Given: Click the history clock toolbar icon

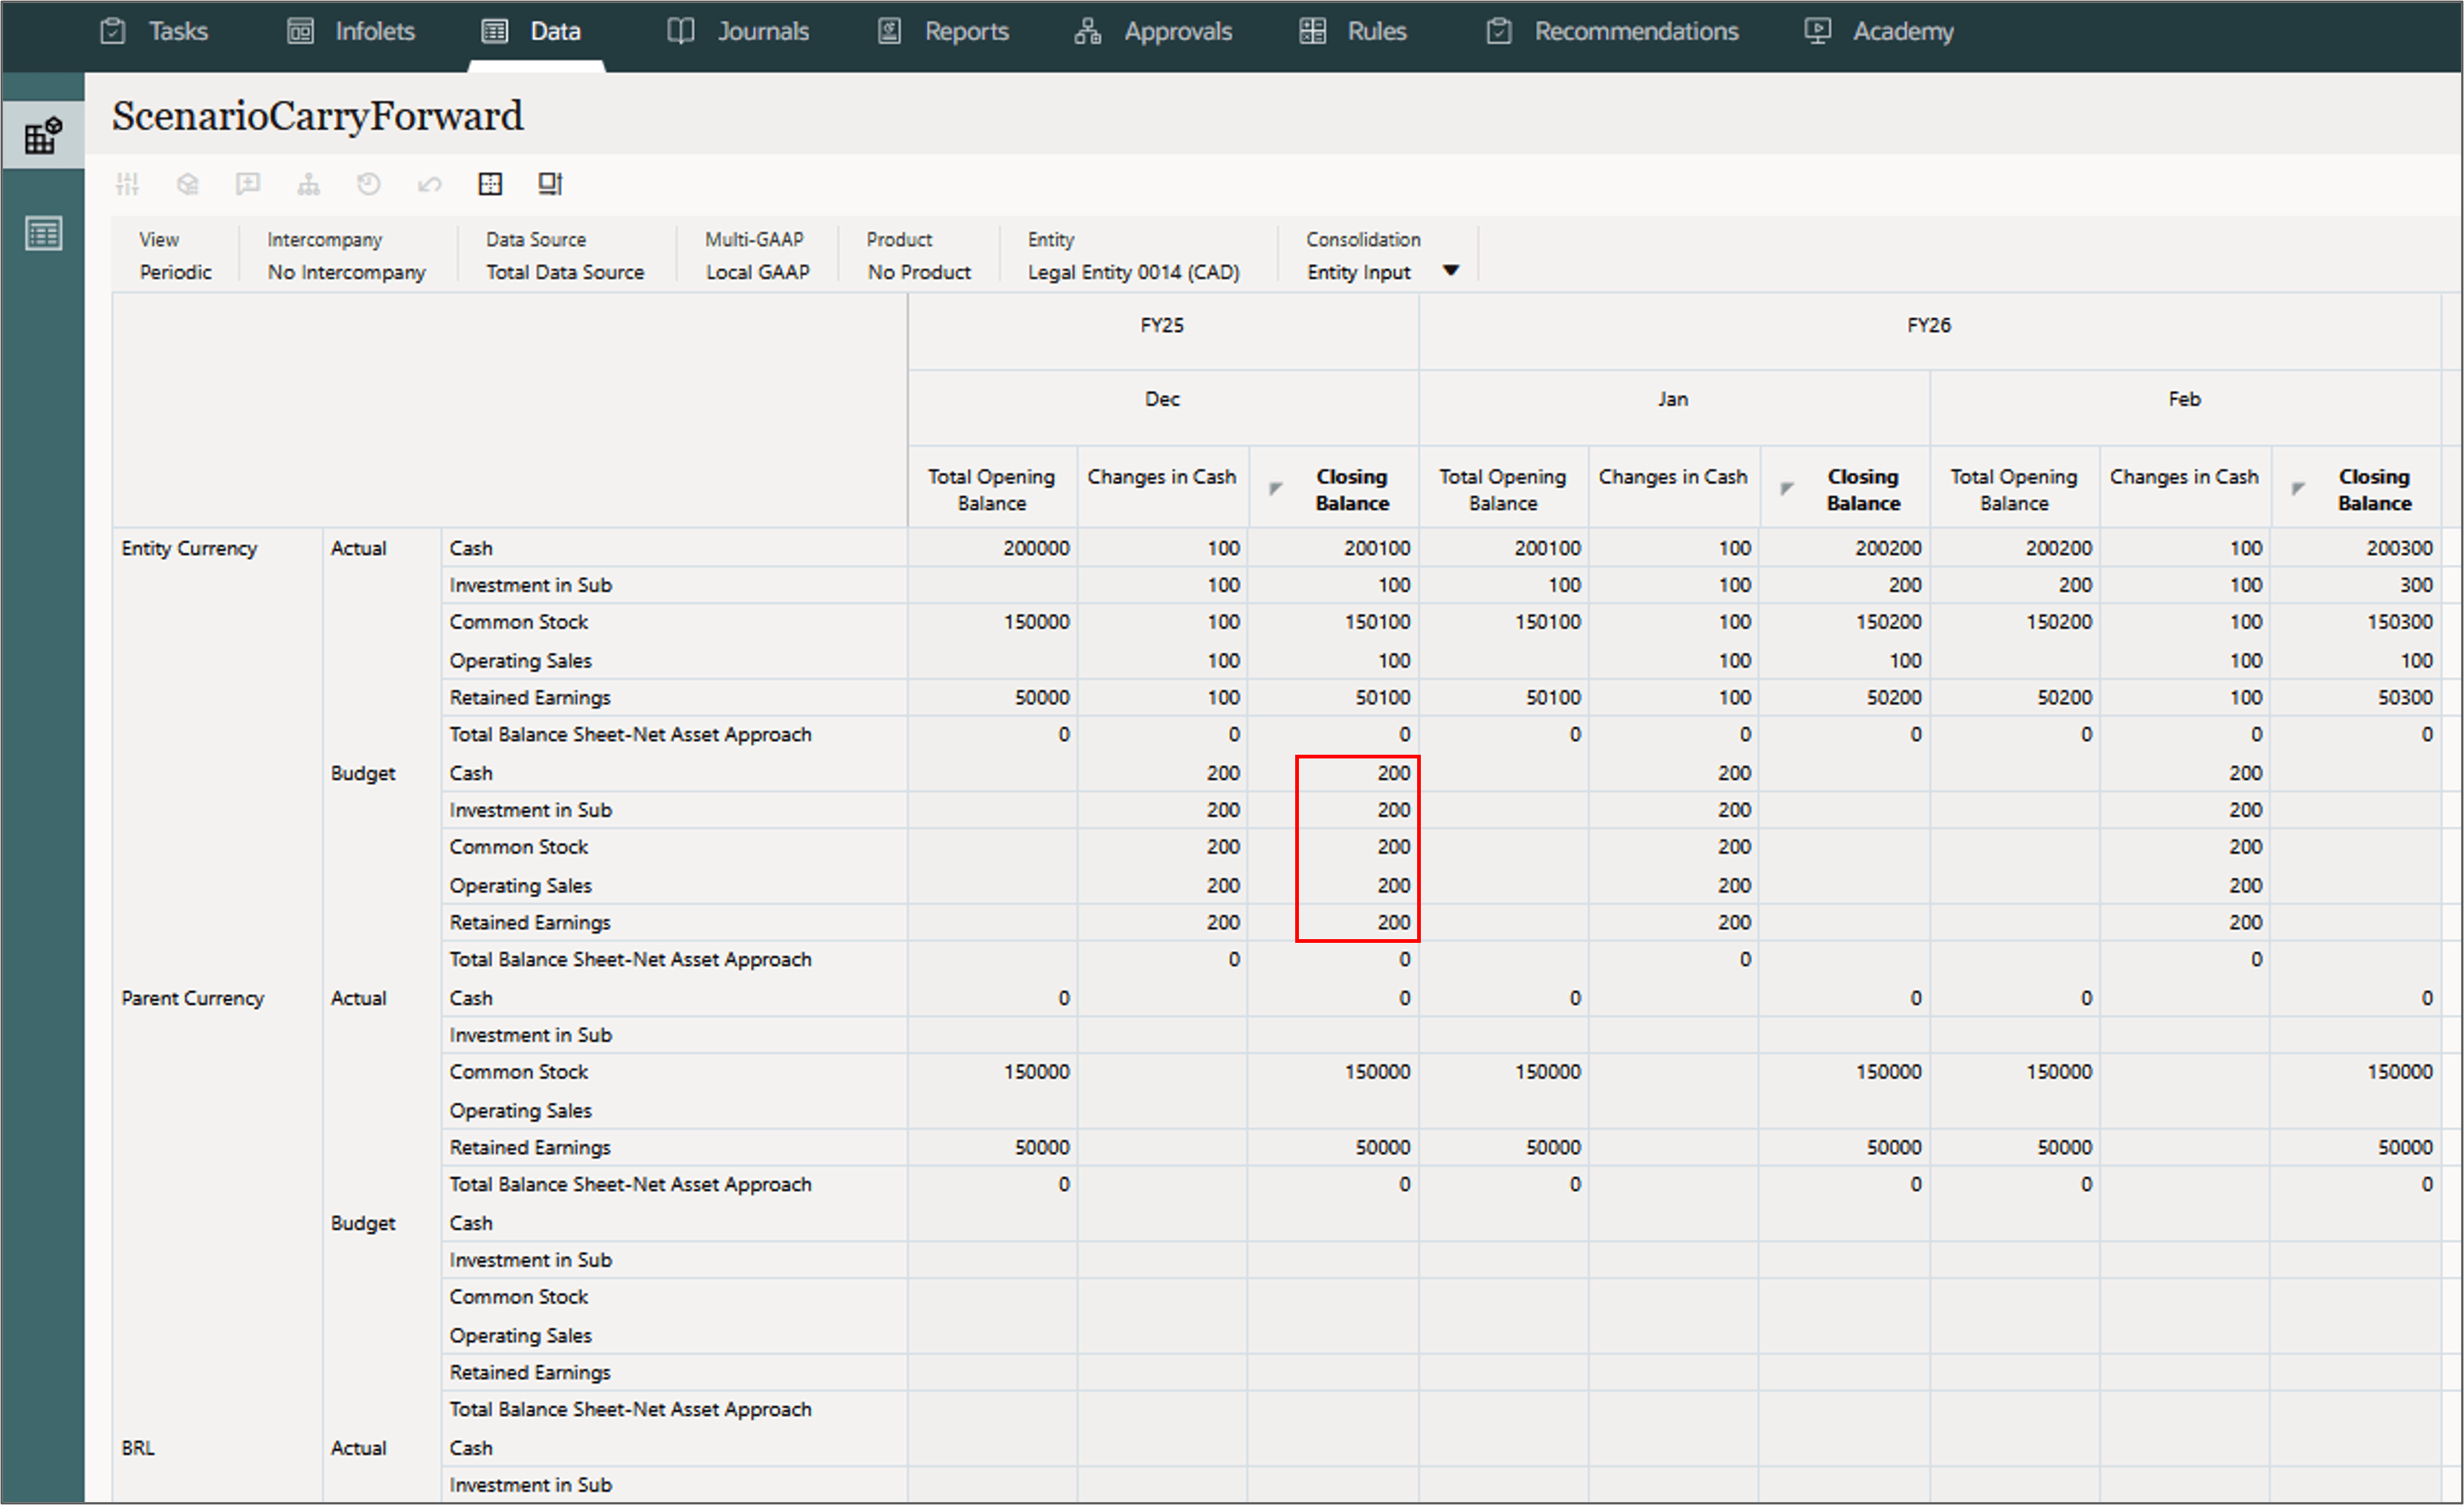Looking at the screenshot, I should click(369, 184).
